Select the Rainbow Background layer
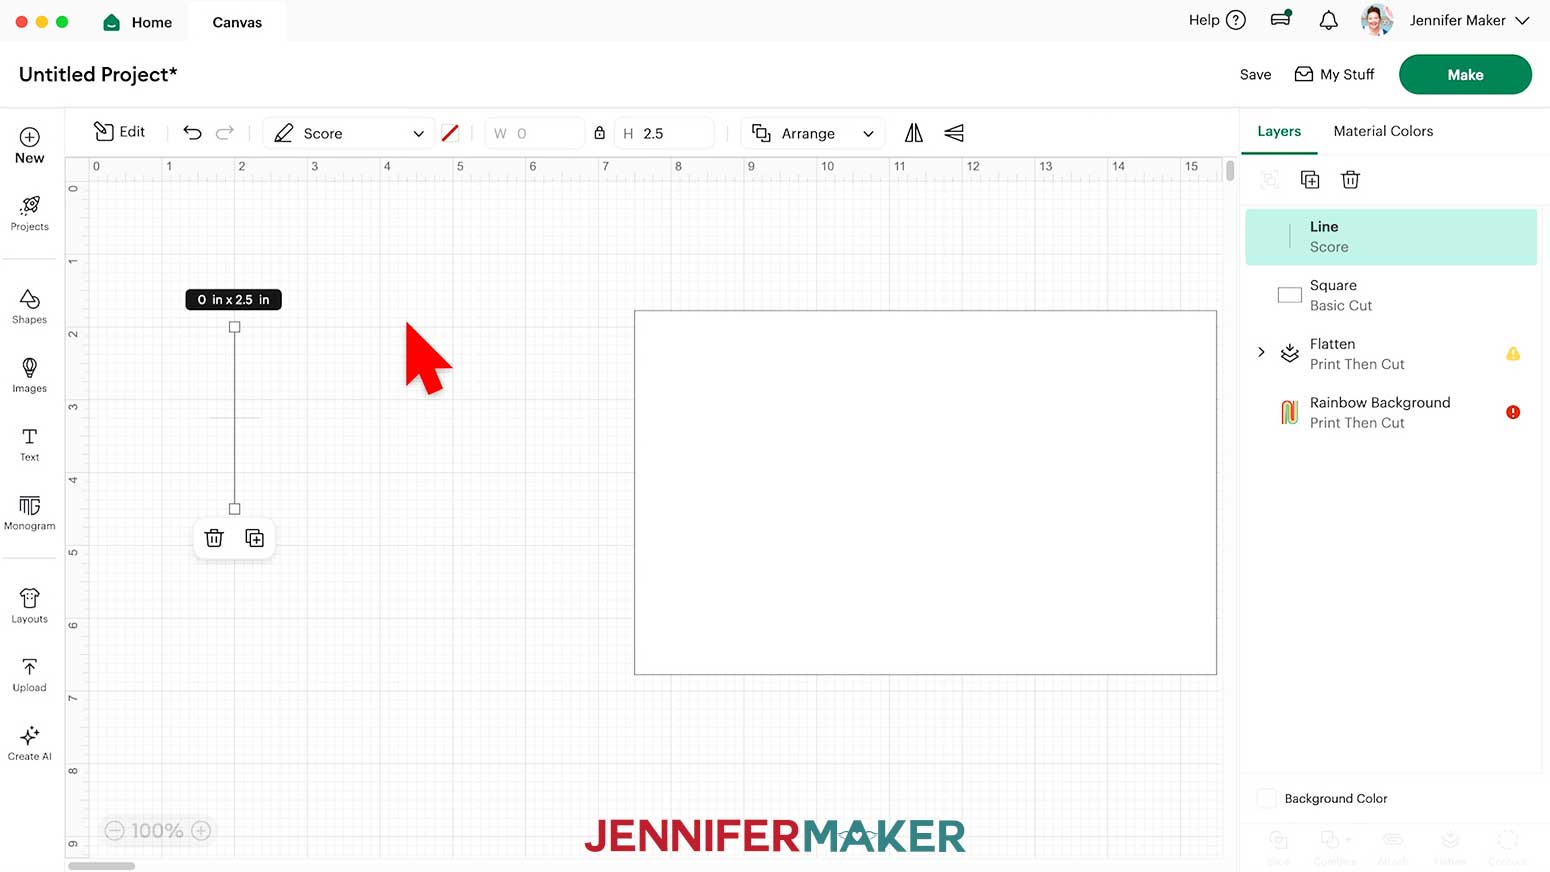The height and width of the screenshot is (872, 1550). pos(1391,412)
